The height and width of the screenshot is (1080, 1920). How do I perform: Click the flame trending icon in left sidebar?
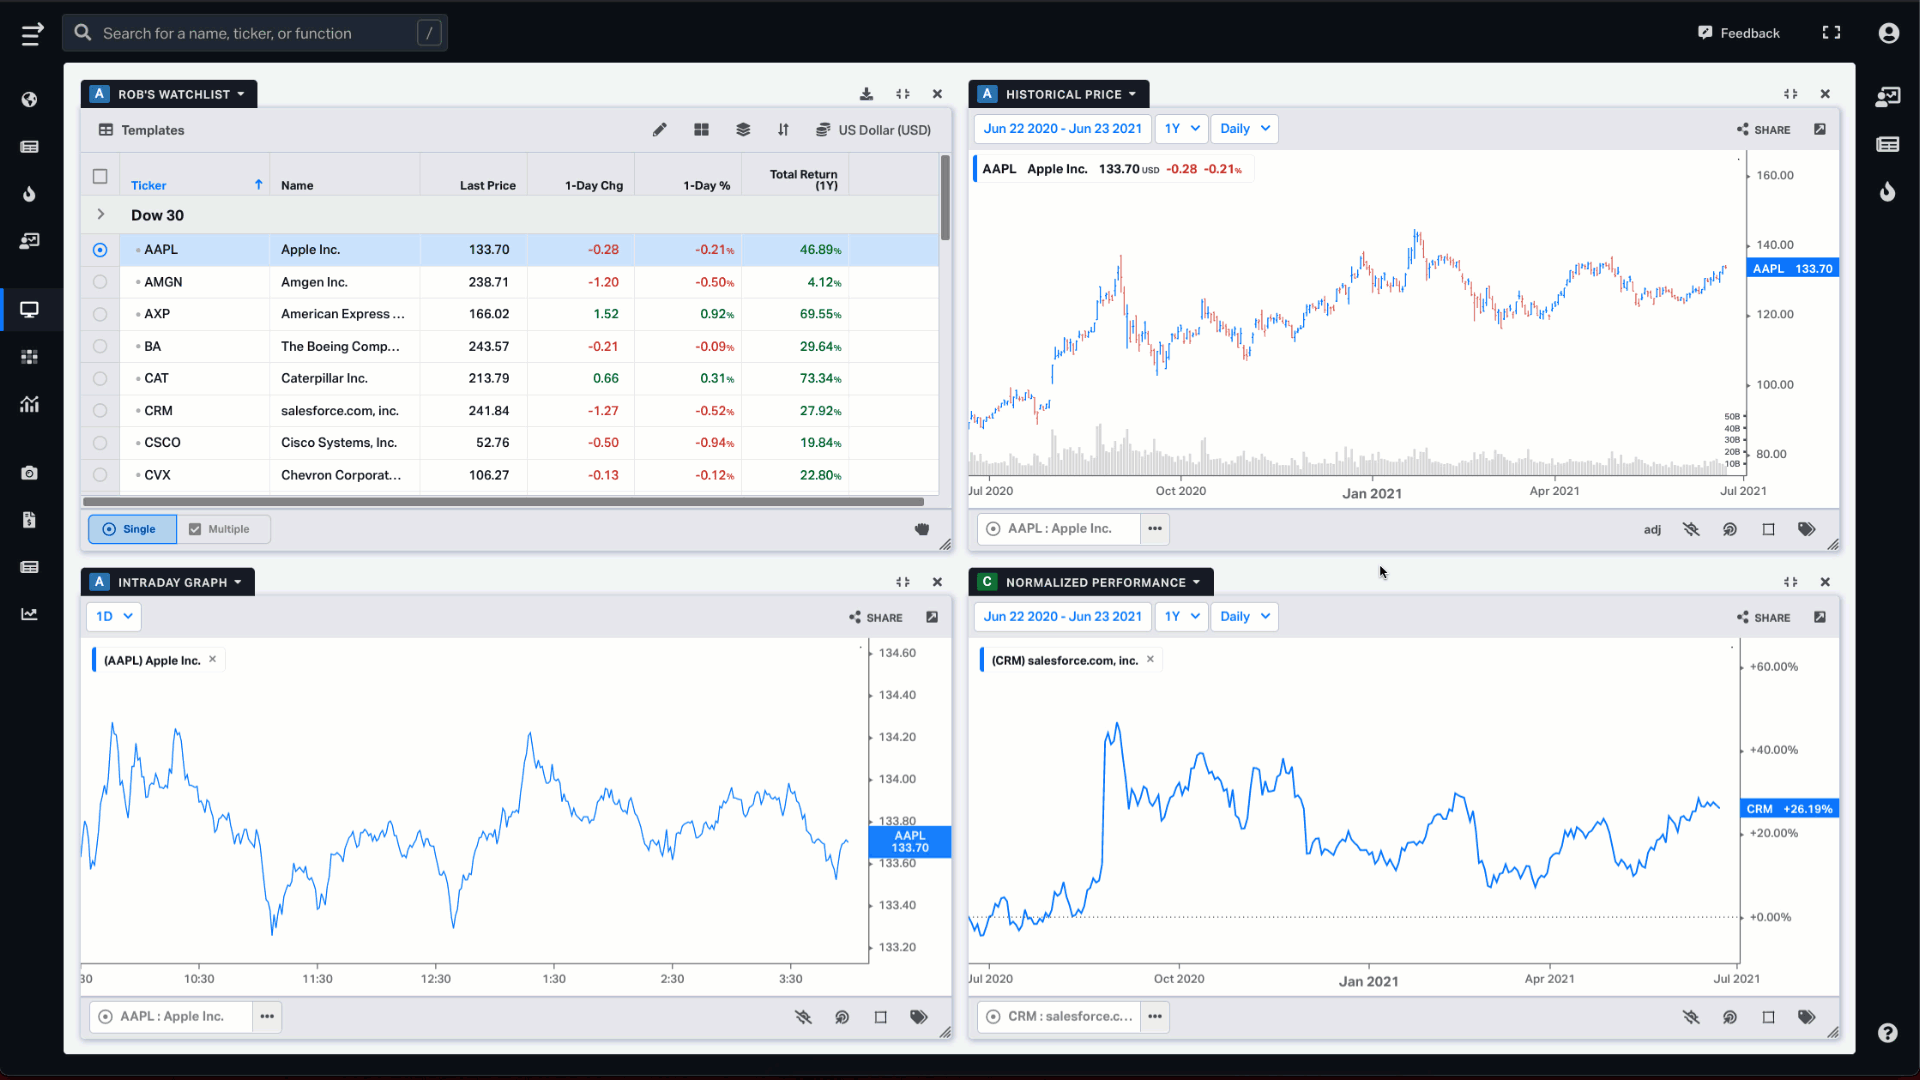coord(29,194)
